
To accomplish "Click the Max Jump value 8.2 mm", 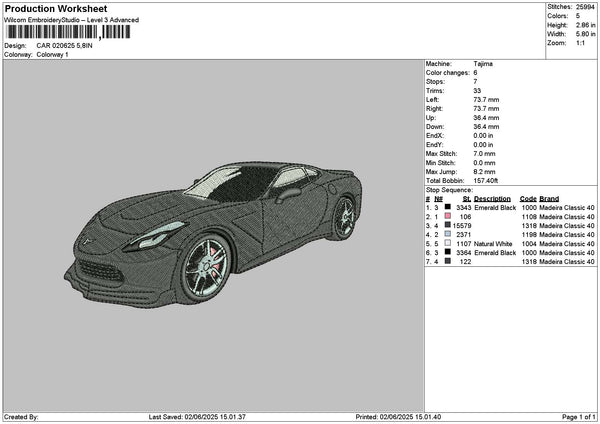I will point(484,172).
